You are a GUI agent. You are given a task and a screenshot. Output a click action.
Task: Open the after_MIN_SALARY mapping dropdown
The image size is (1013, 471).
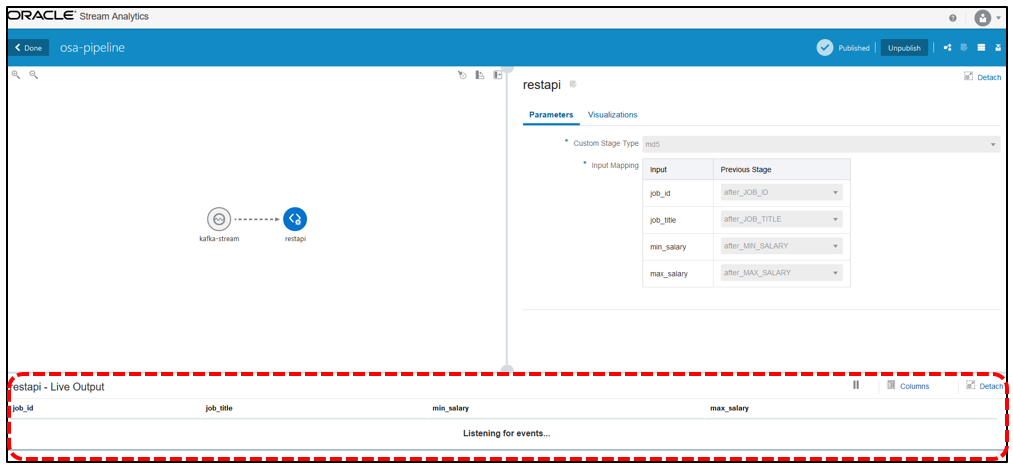[781, 246]
